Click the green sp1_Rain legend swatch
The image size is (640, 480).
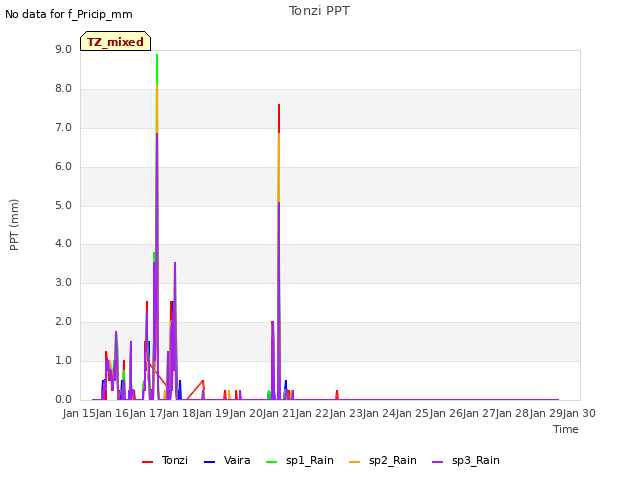[271, 462]
